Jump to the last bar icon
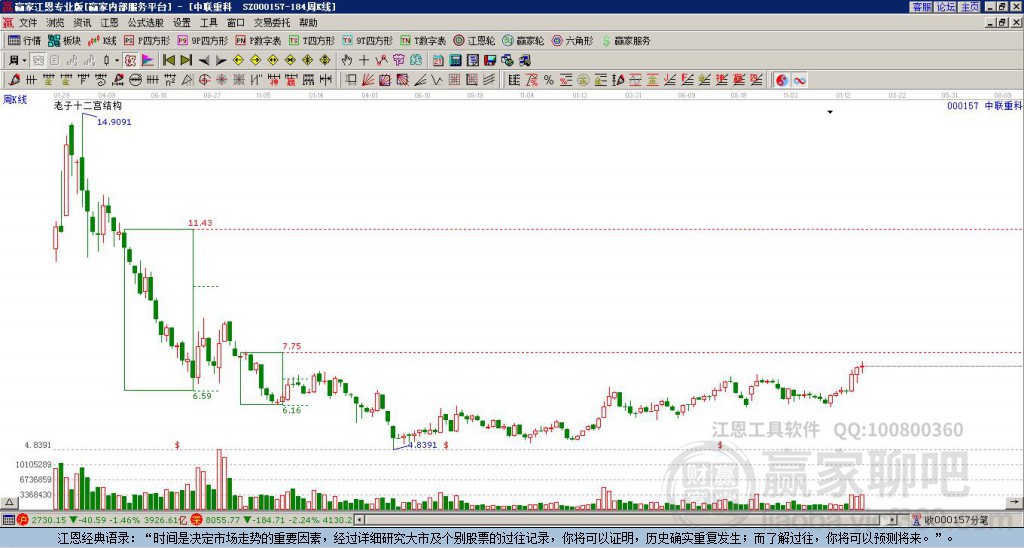 click(x=186, y=61)
